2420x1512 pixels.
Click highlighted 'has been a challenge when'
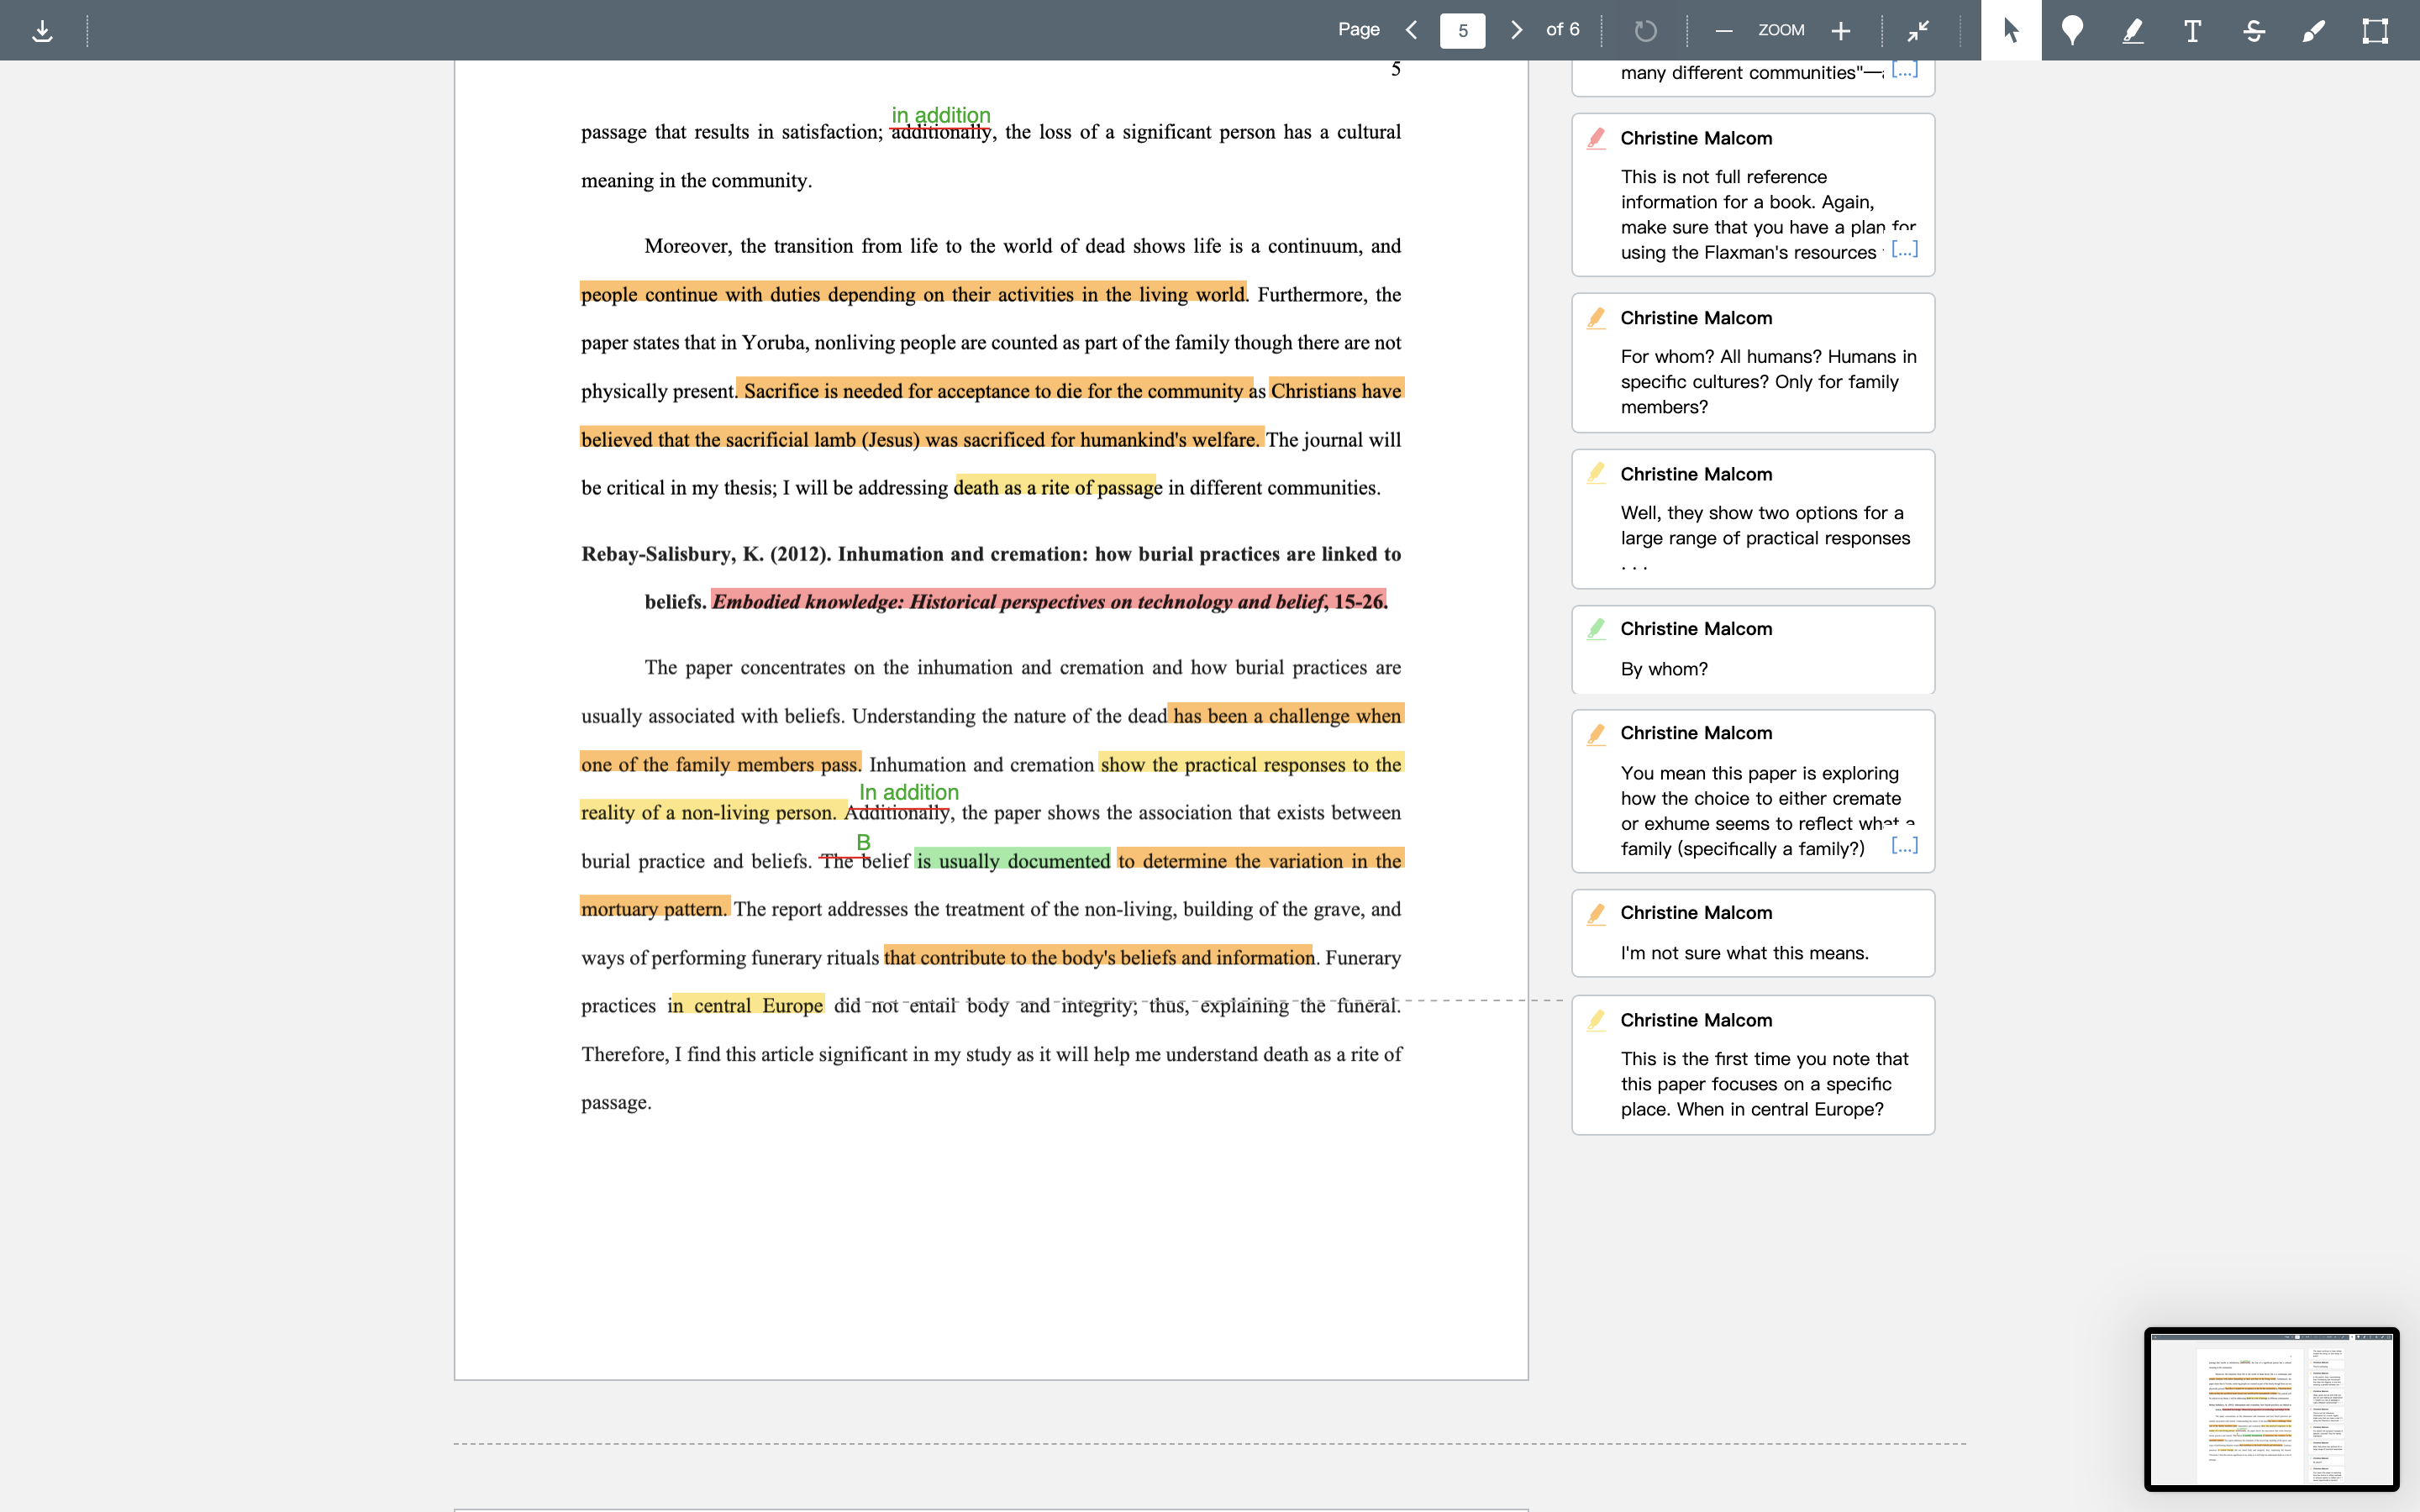point(1286,715)
